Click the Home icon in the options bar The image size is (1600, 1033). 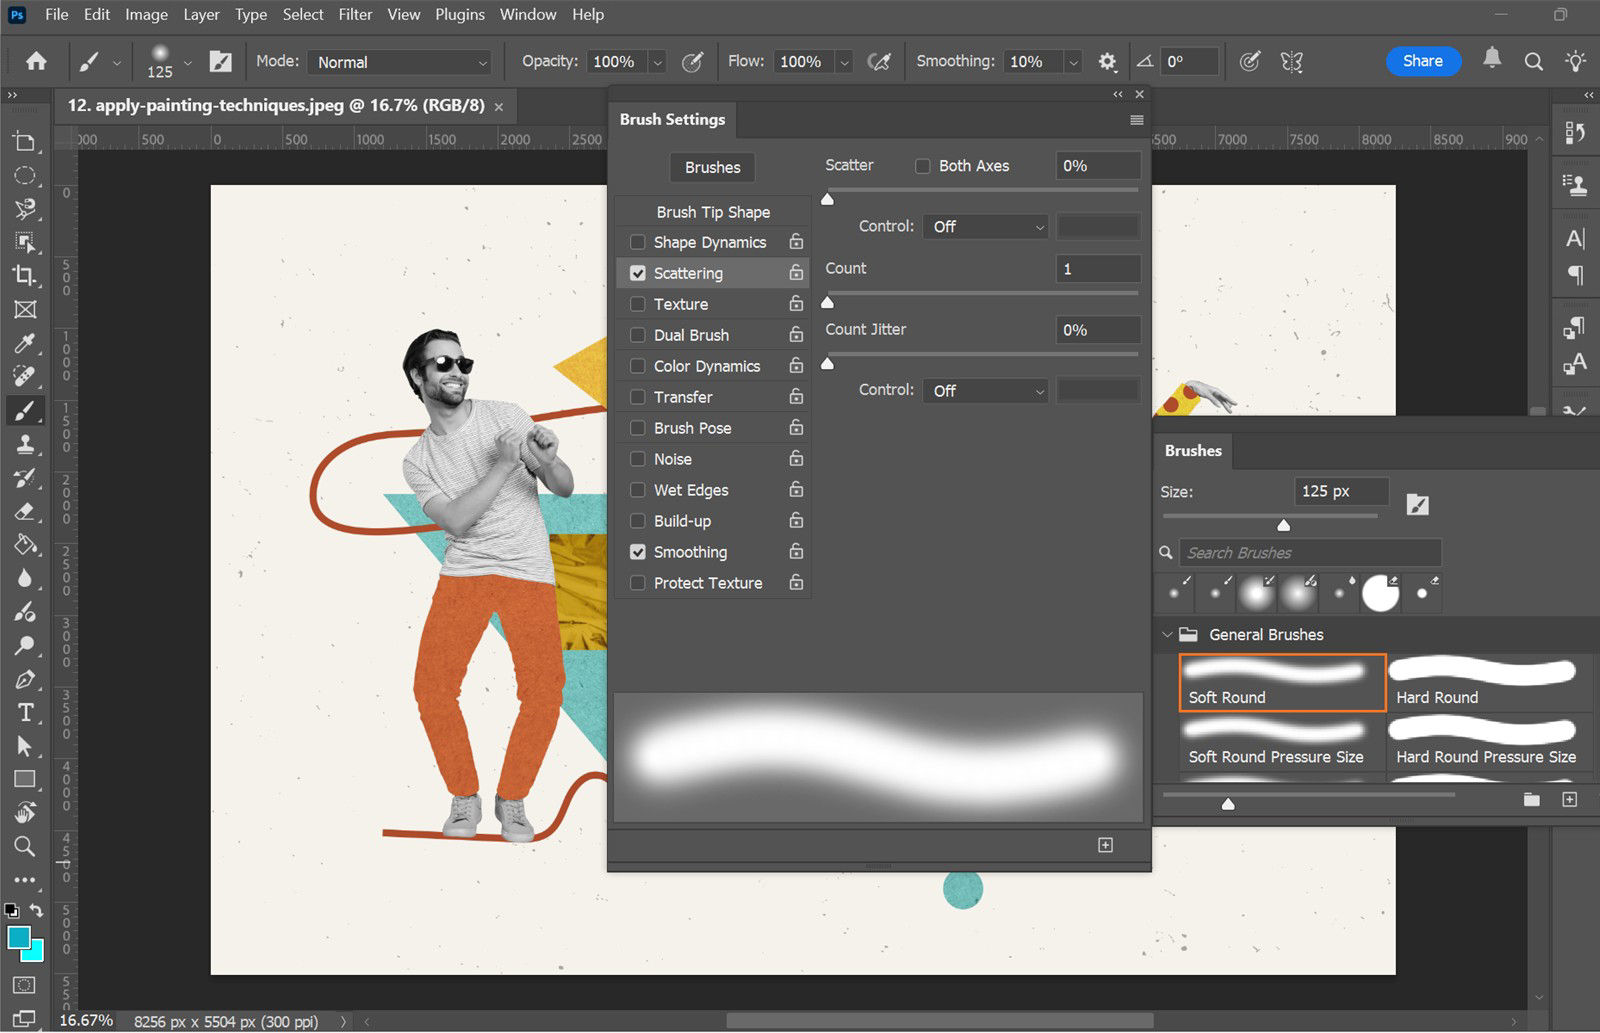36,61
